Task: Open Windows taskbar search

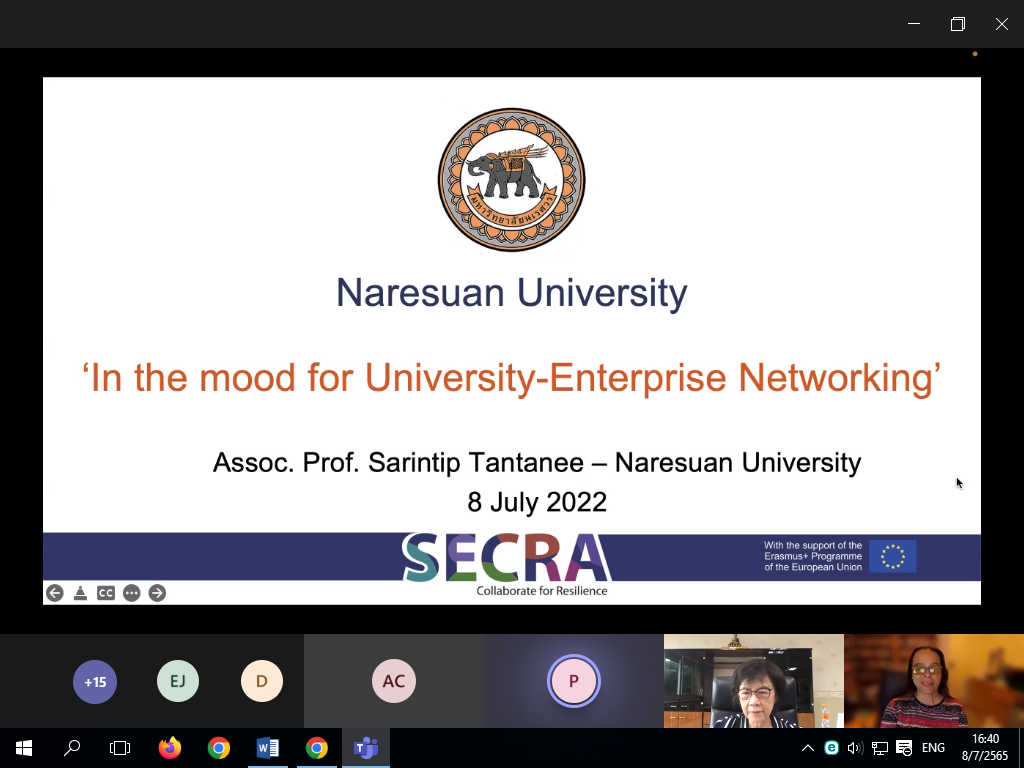Action: point(72,748)
